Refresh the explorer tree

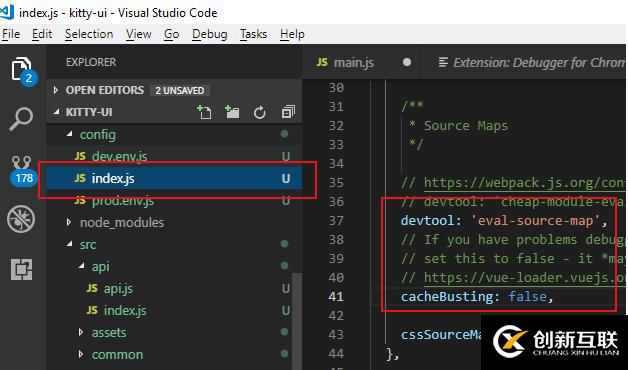coord(260,113)
